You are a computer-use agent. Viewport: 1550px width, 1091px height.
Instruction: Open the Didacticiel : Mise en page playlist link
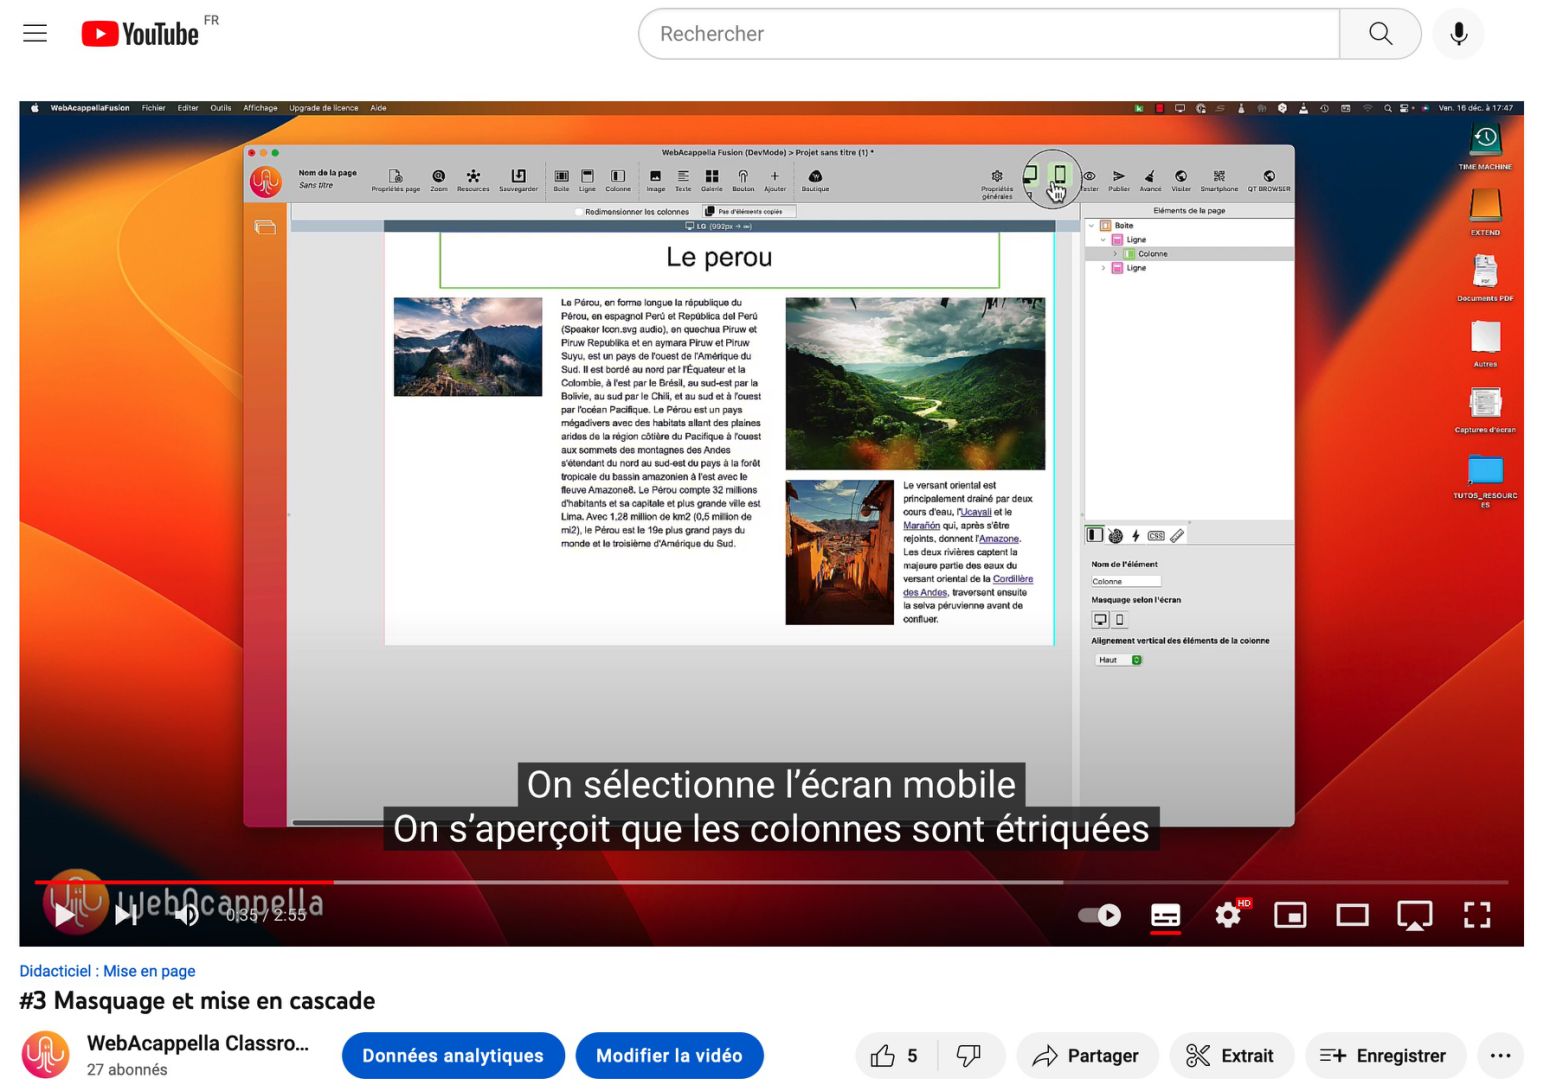pyautogui.click(x=107, y=971)
